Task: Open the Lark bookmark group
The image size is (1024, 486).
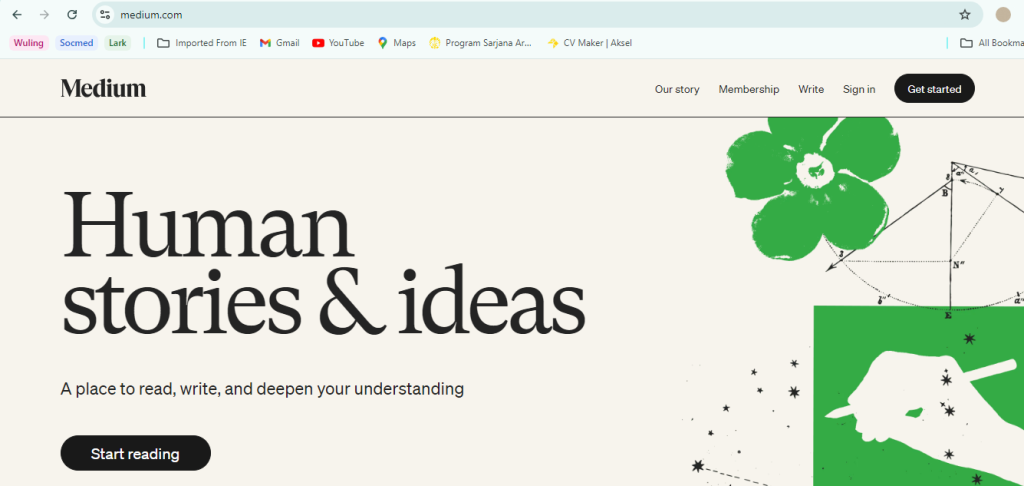Action: [118, 43]
